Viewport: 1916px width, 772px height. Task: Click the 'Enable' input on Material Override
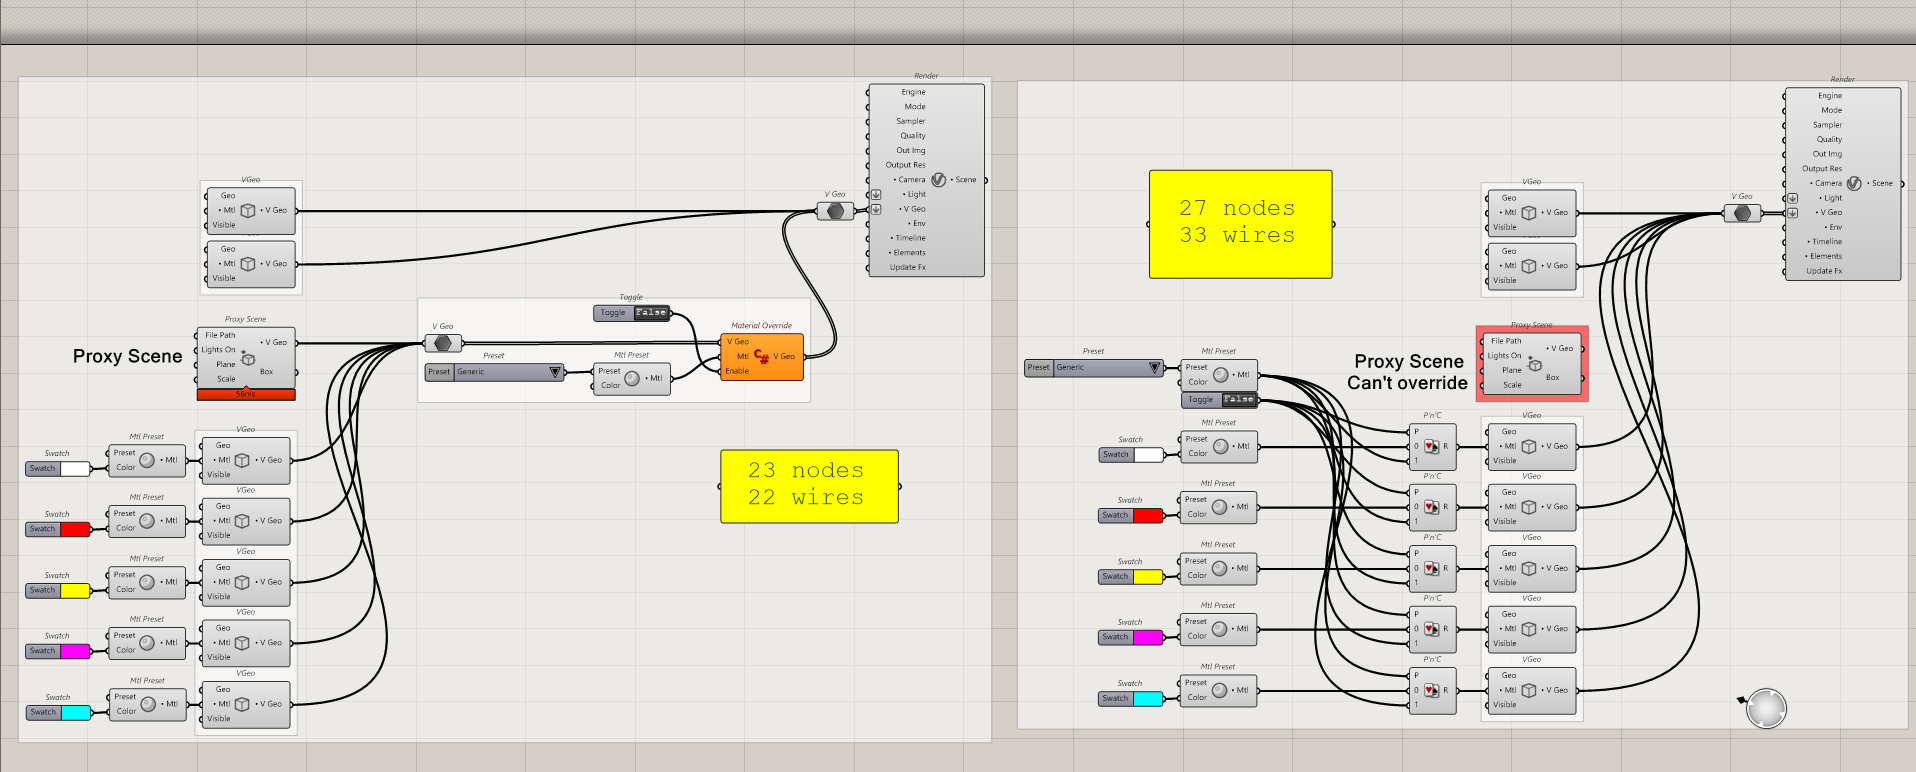[x=737, y=371]
